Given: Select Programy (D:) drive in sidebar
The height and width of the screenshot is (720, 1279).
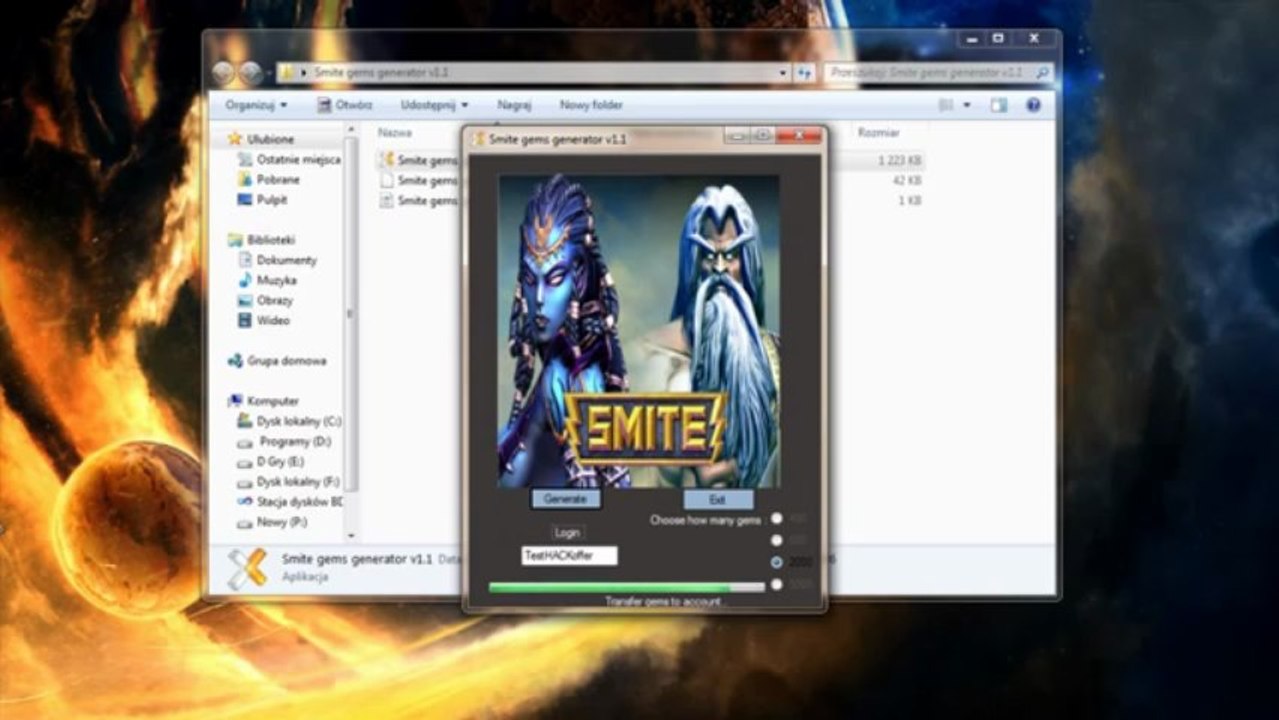Looking at the screenshot, I should click(295, 441).
